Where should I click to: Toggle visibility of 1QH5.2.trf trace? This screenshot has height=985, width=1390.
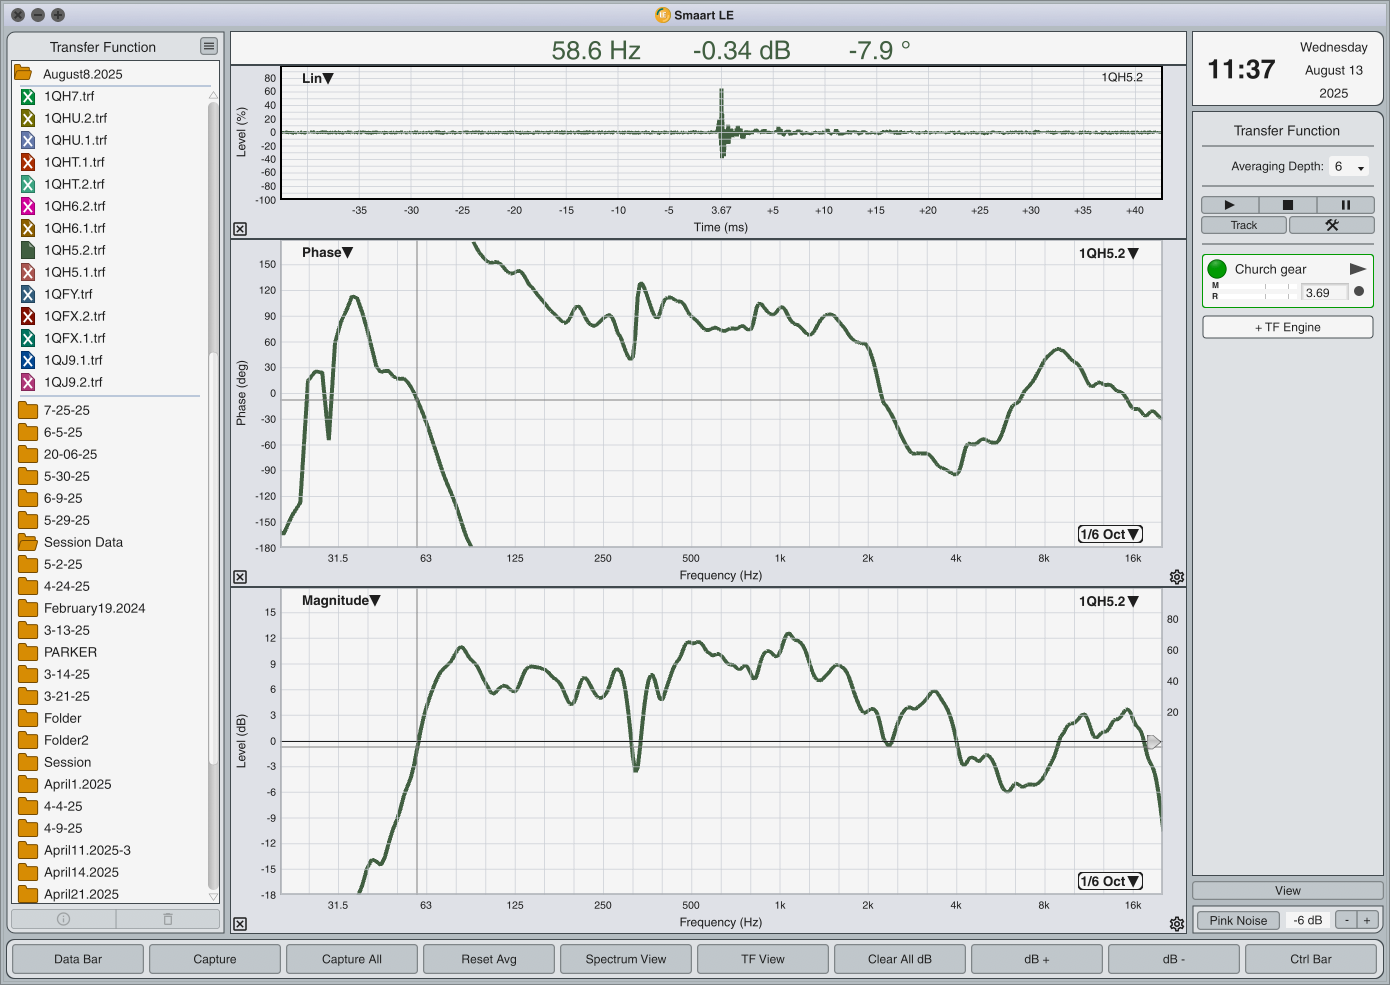click(28, 250)
